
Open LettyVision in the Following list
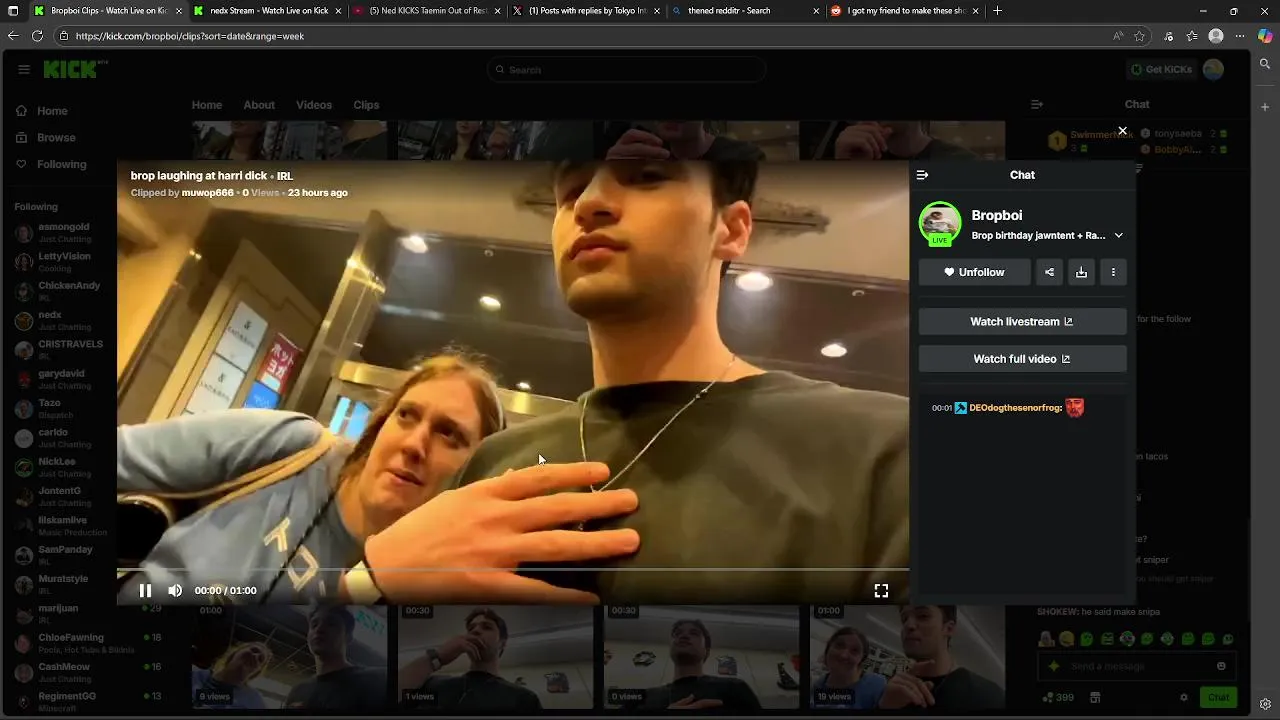pos(64,262)
